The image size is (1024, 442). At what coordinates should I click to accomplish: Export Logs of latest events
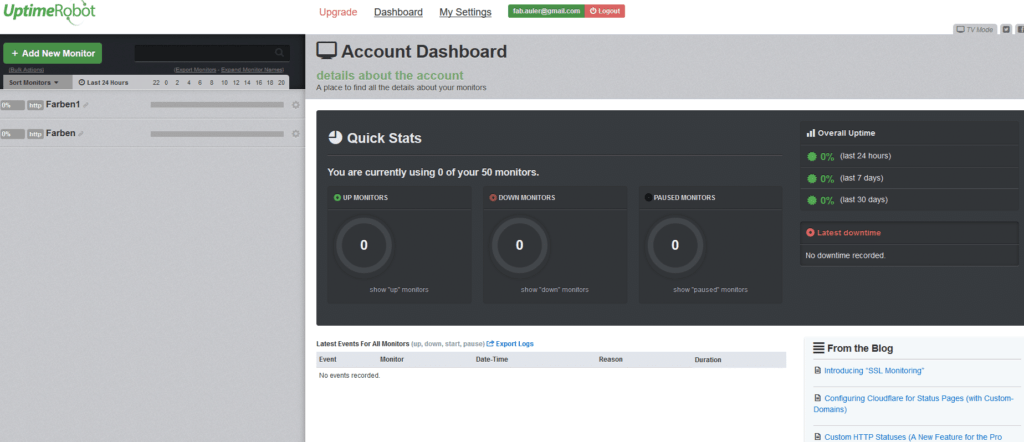tap(510, 343)
